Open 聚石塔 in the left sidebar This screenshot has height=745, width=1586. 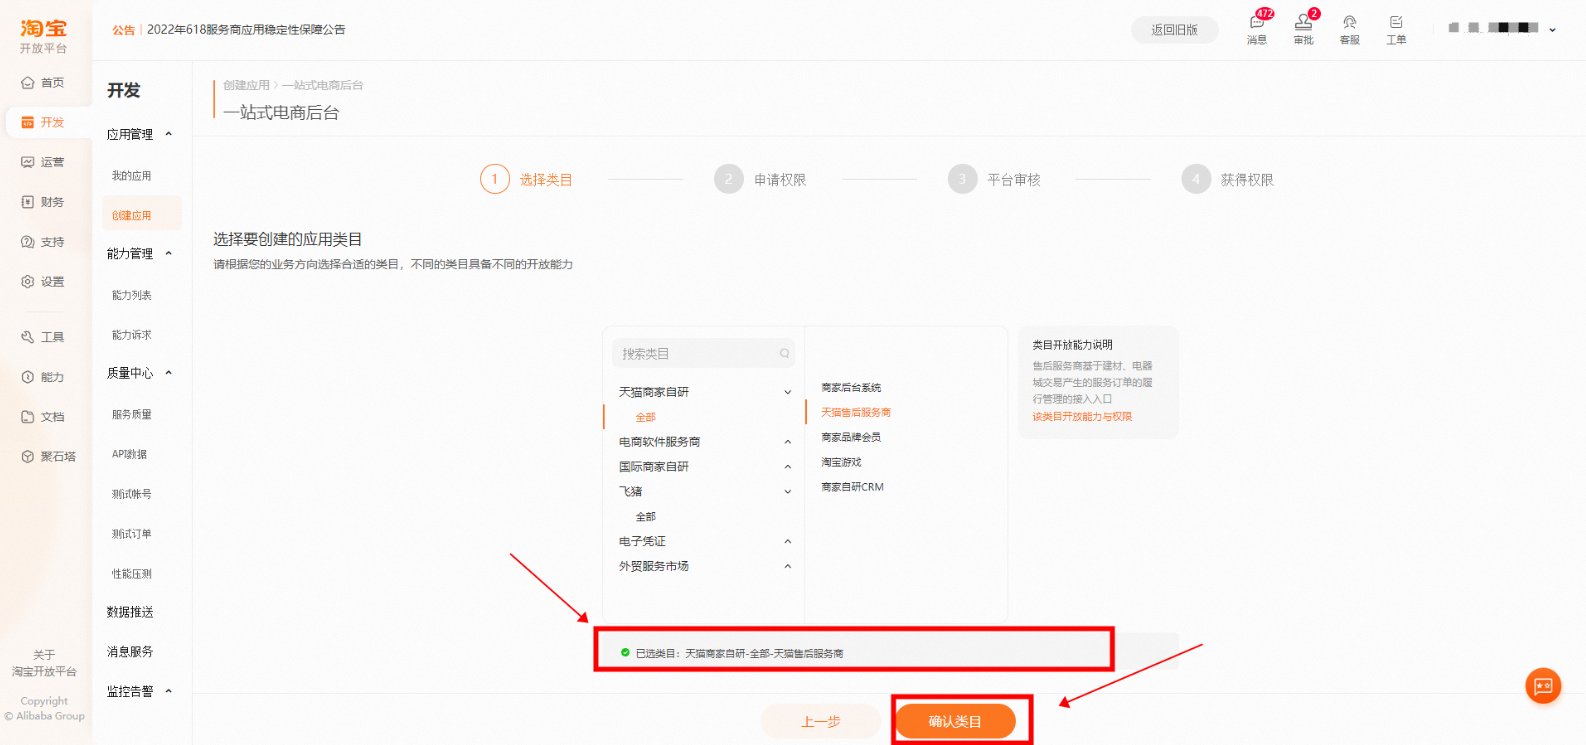pyautogui.click(x=48, y=457)
